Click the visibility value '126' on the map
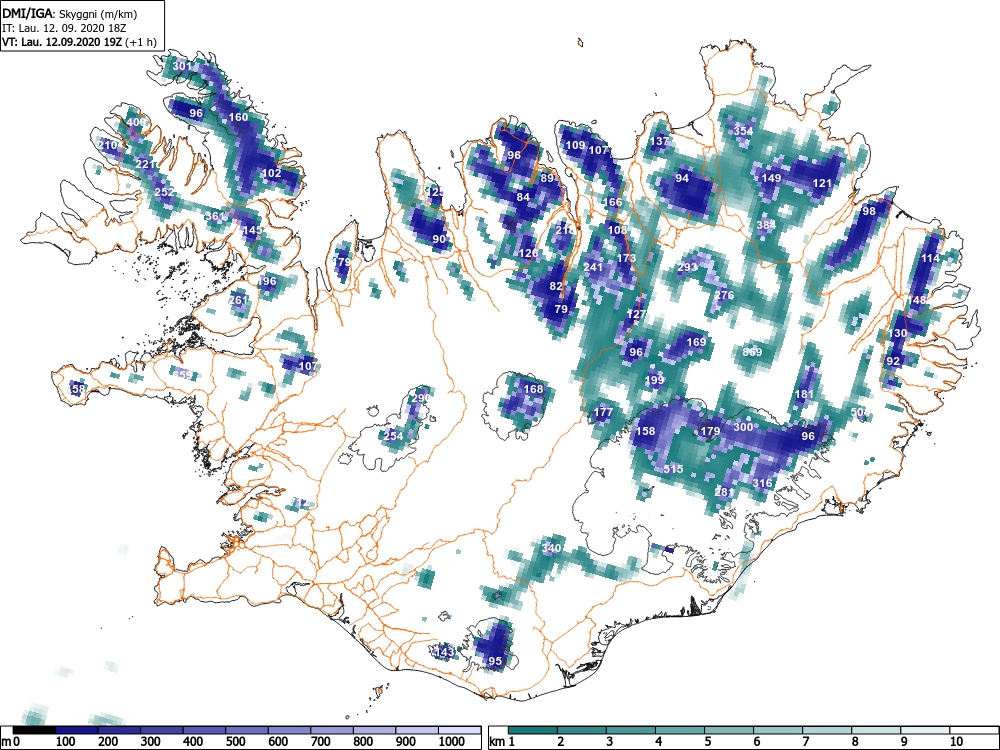1000x750 pixels. [528, 254]
